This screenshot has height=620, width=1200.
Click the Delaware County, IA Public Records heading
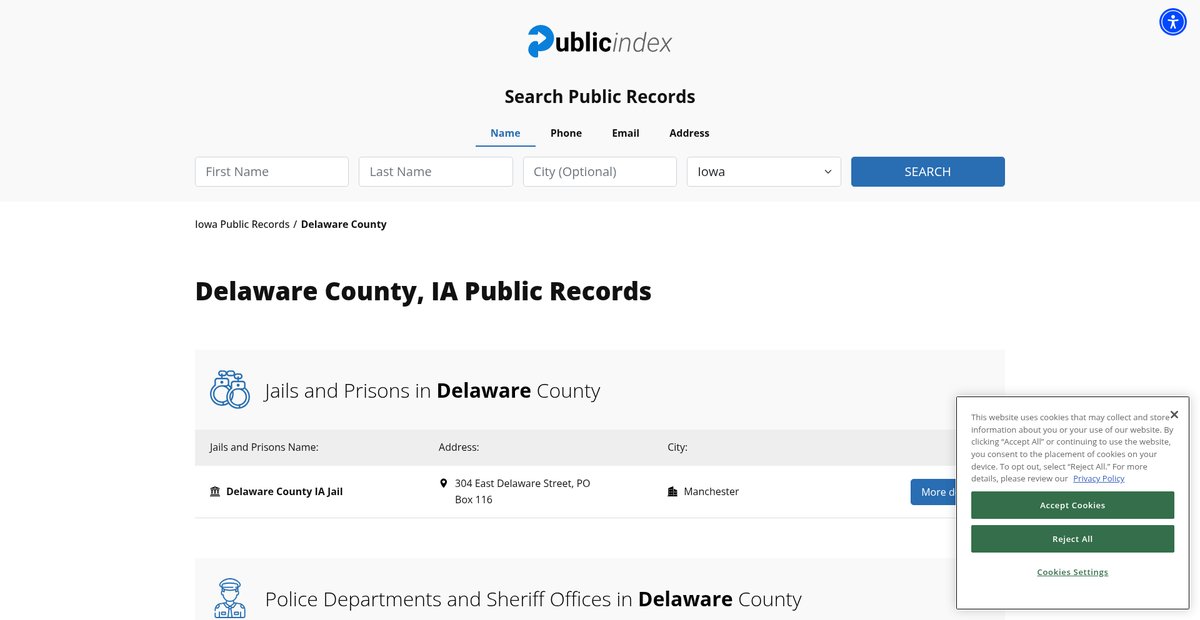423,291
